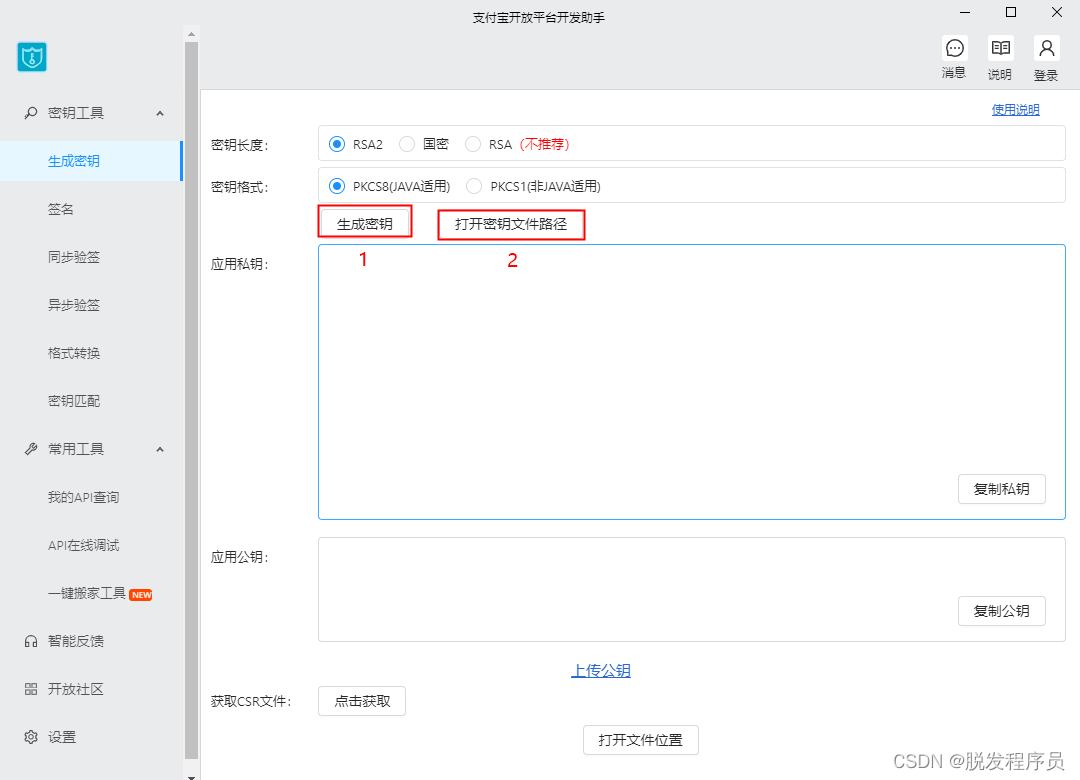Open 设置 gear icon
The width and height of the screenshot is (1080, 780).
(31, 737)
